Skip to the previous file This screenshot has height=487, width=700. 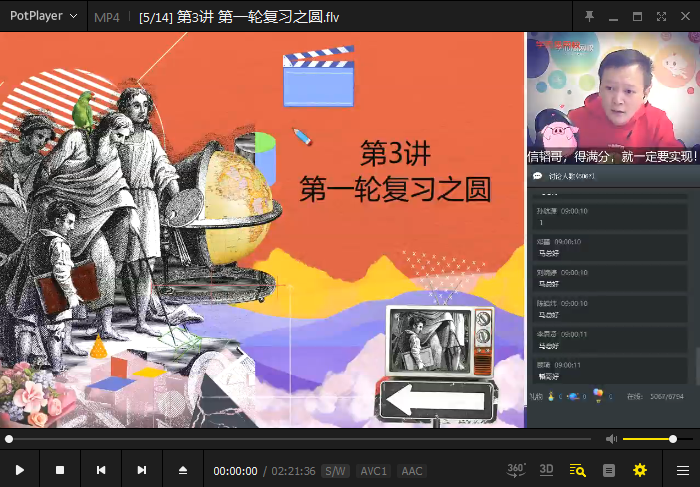point(101,470)
